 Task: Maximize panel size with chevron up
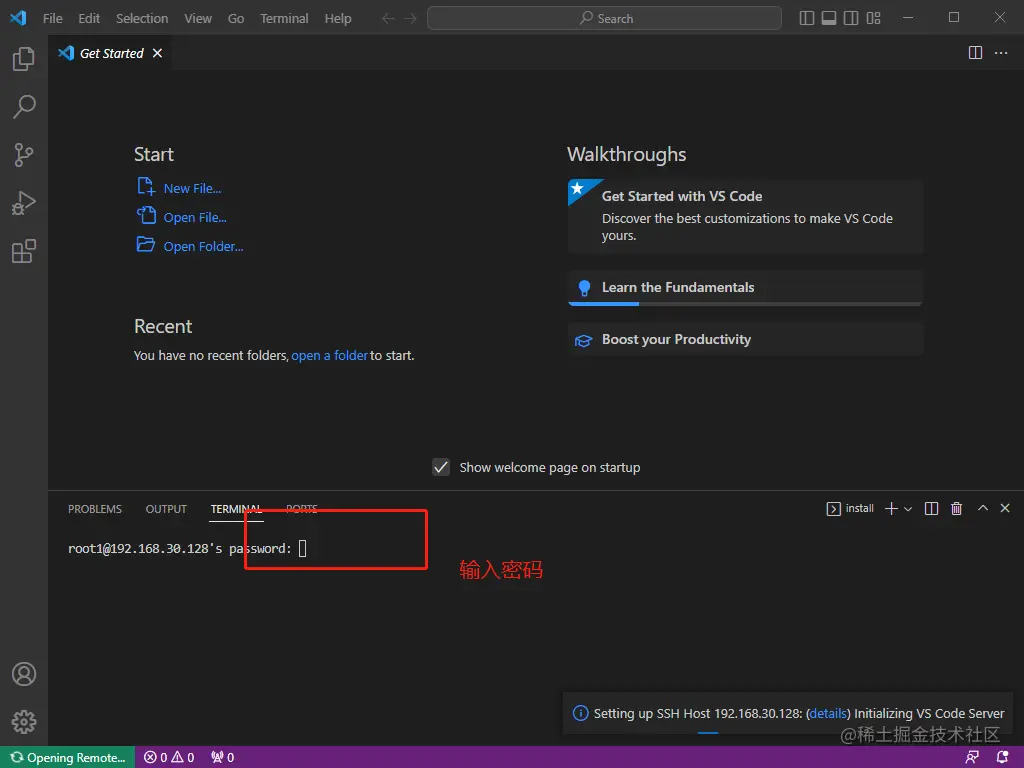click(982, 507)
